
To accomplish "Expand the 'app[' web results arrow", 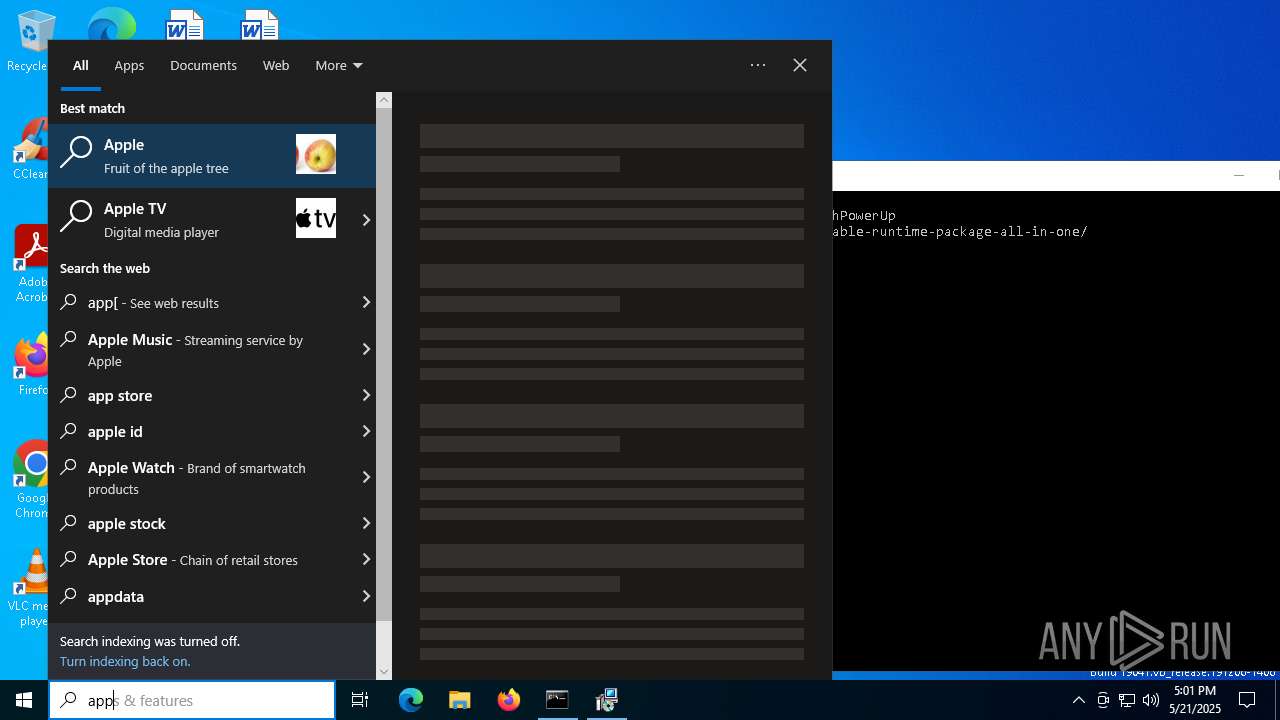I will pos(366,302).
